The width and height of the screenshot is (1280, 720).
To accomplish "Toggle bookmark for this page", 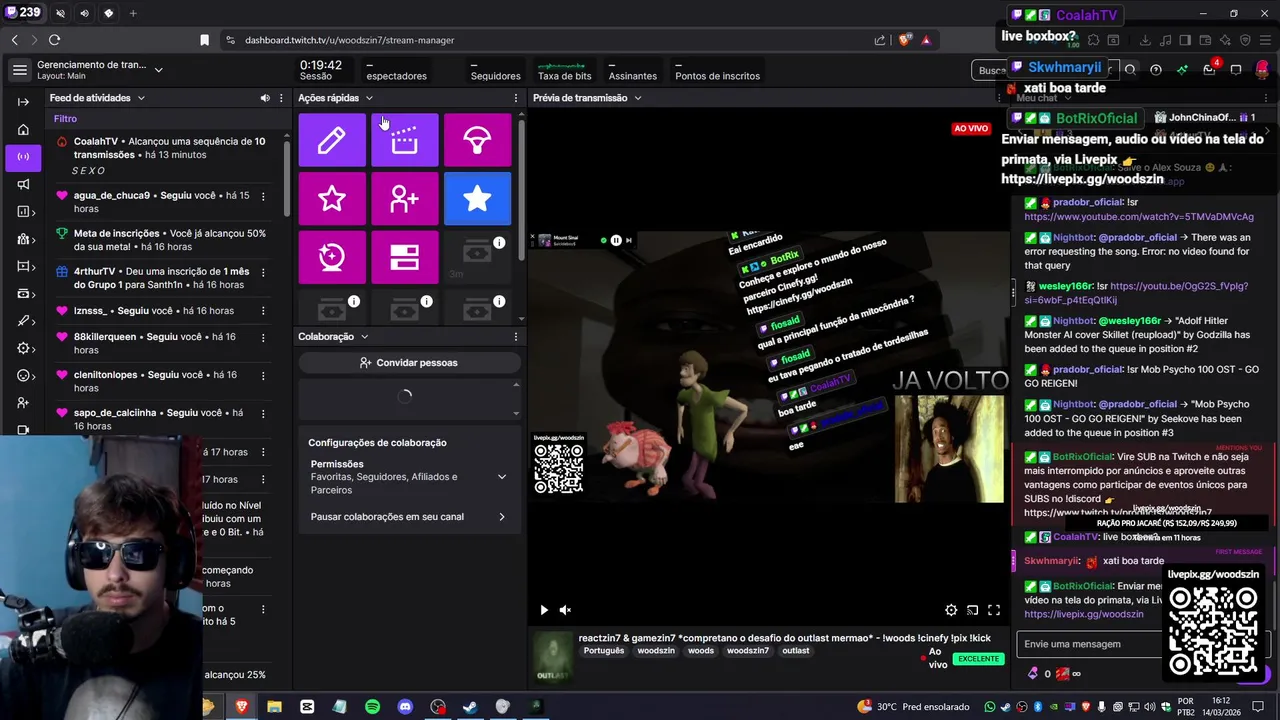I will (204, 40).
